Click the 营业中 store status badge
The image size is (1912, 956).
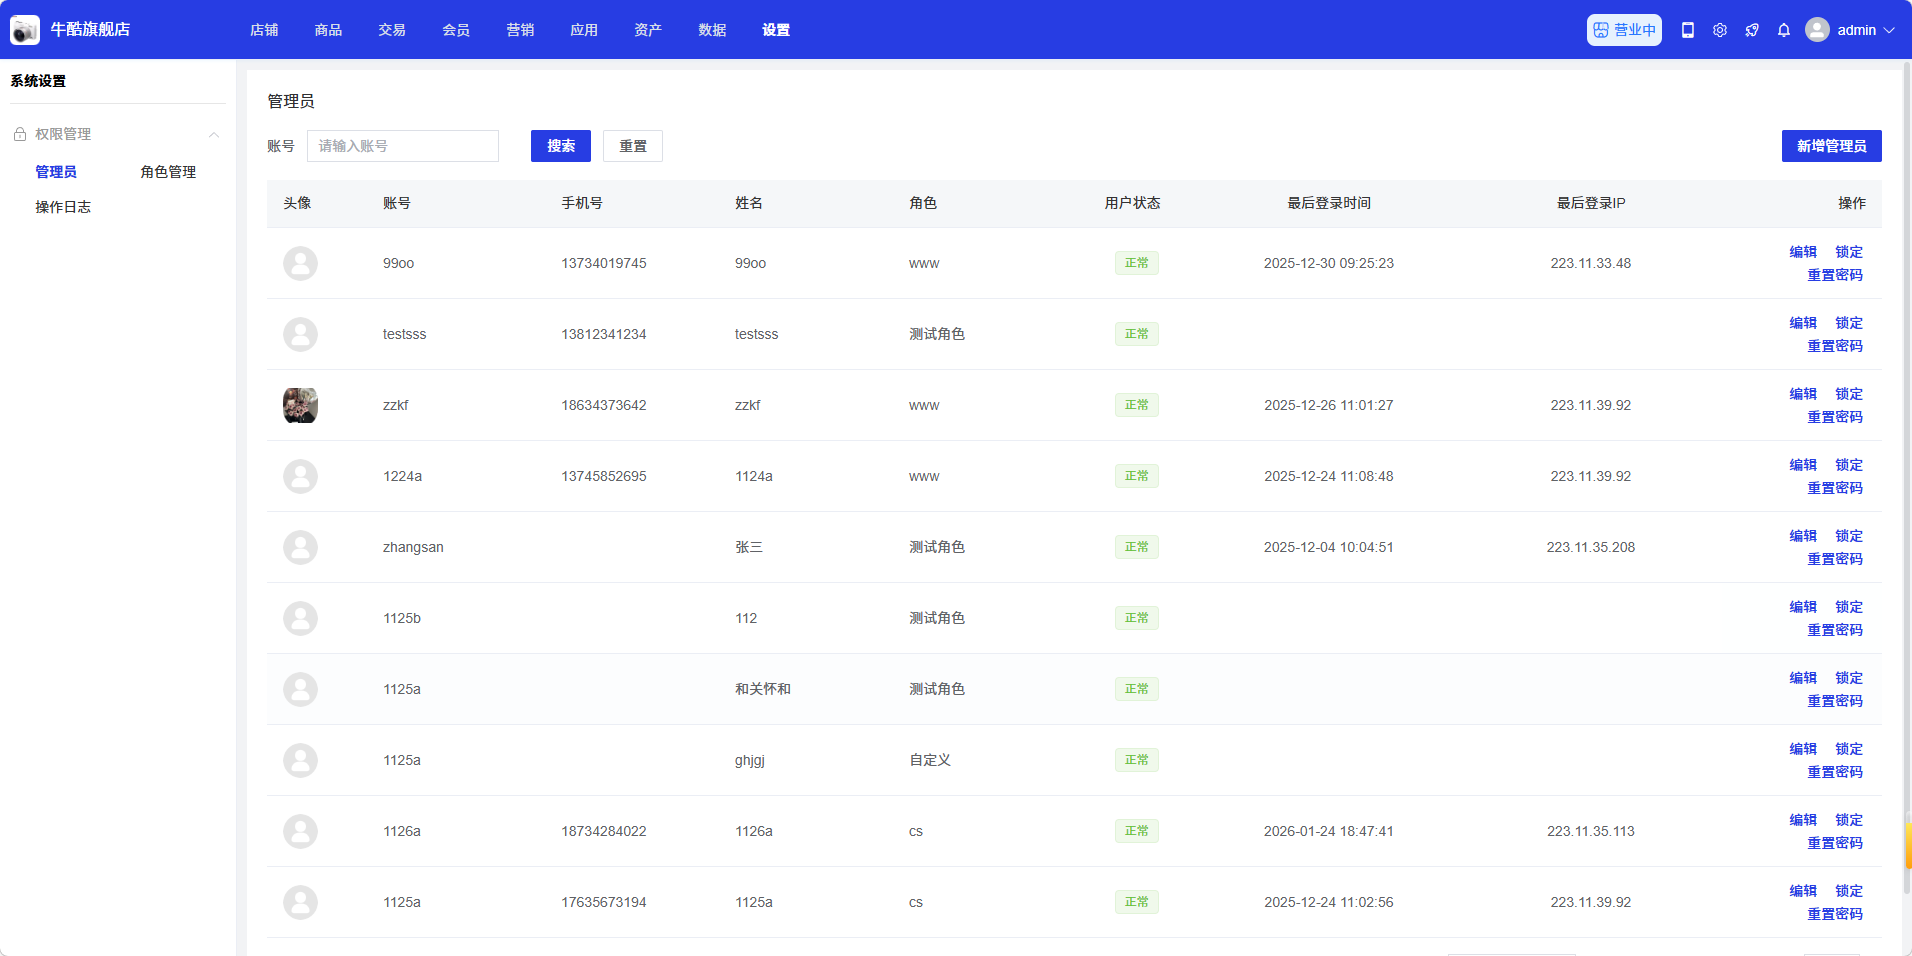pyautogui.click(x=1624, y=30)
